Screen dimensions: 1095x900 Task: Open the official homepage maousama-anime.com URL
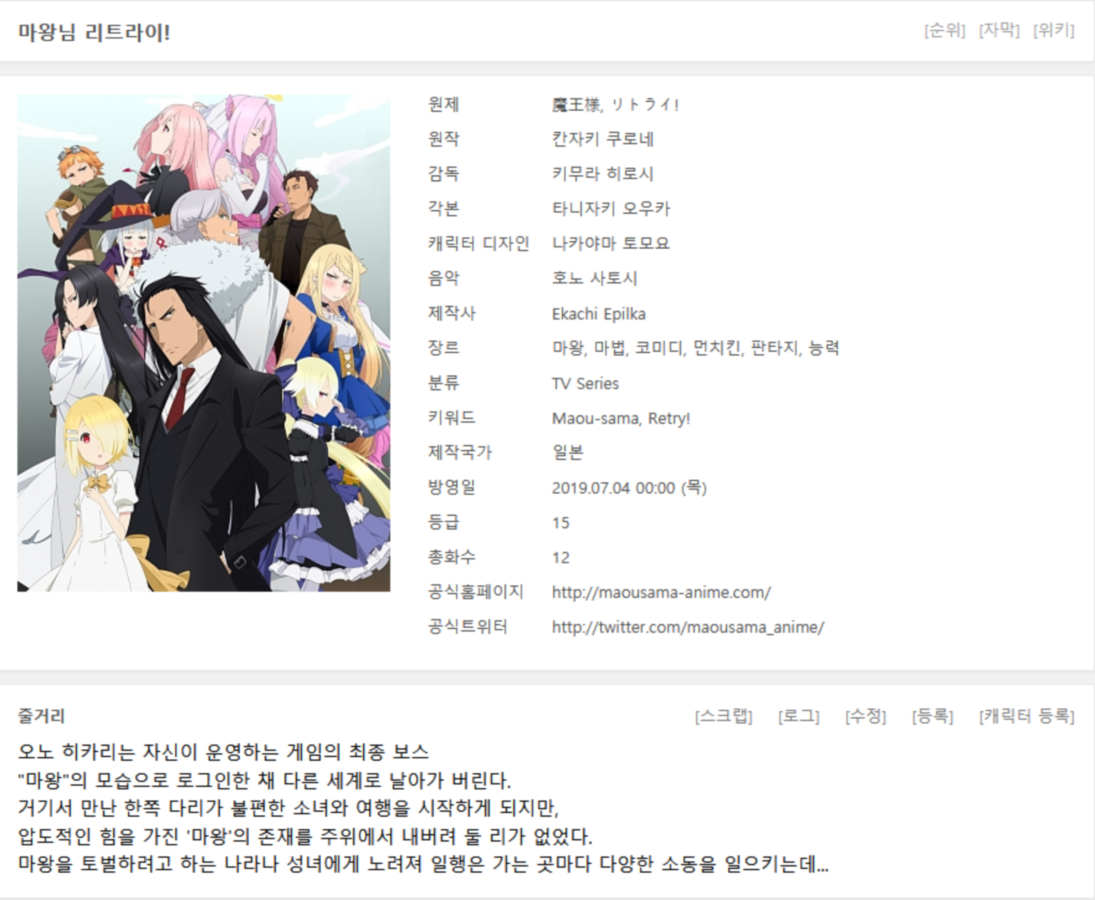661,593
